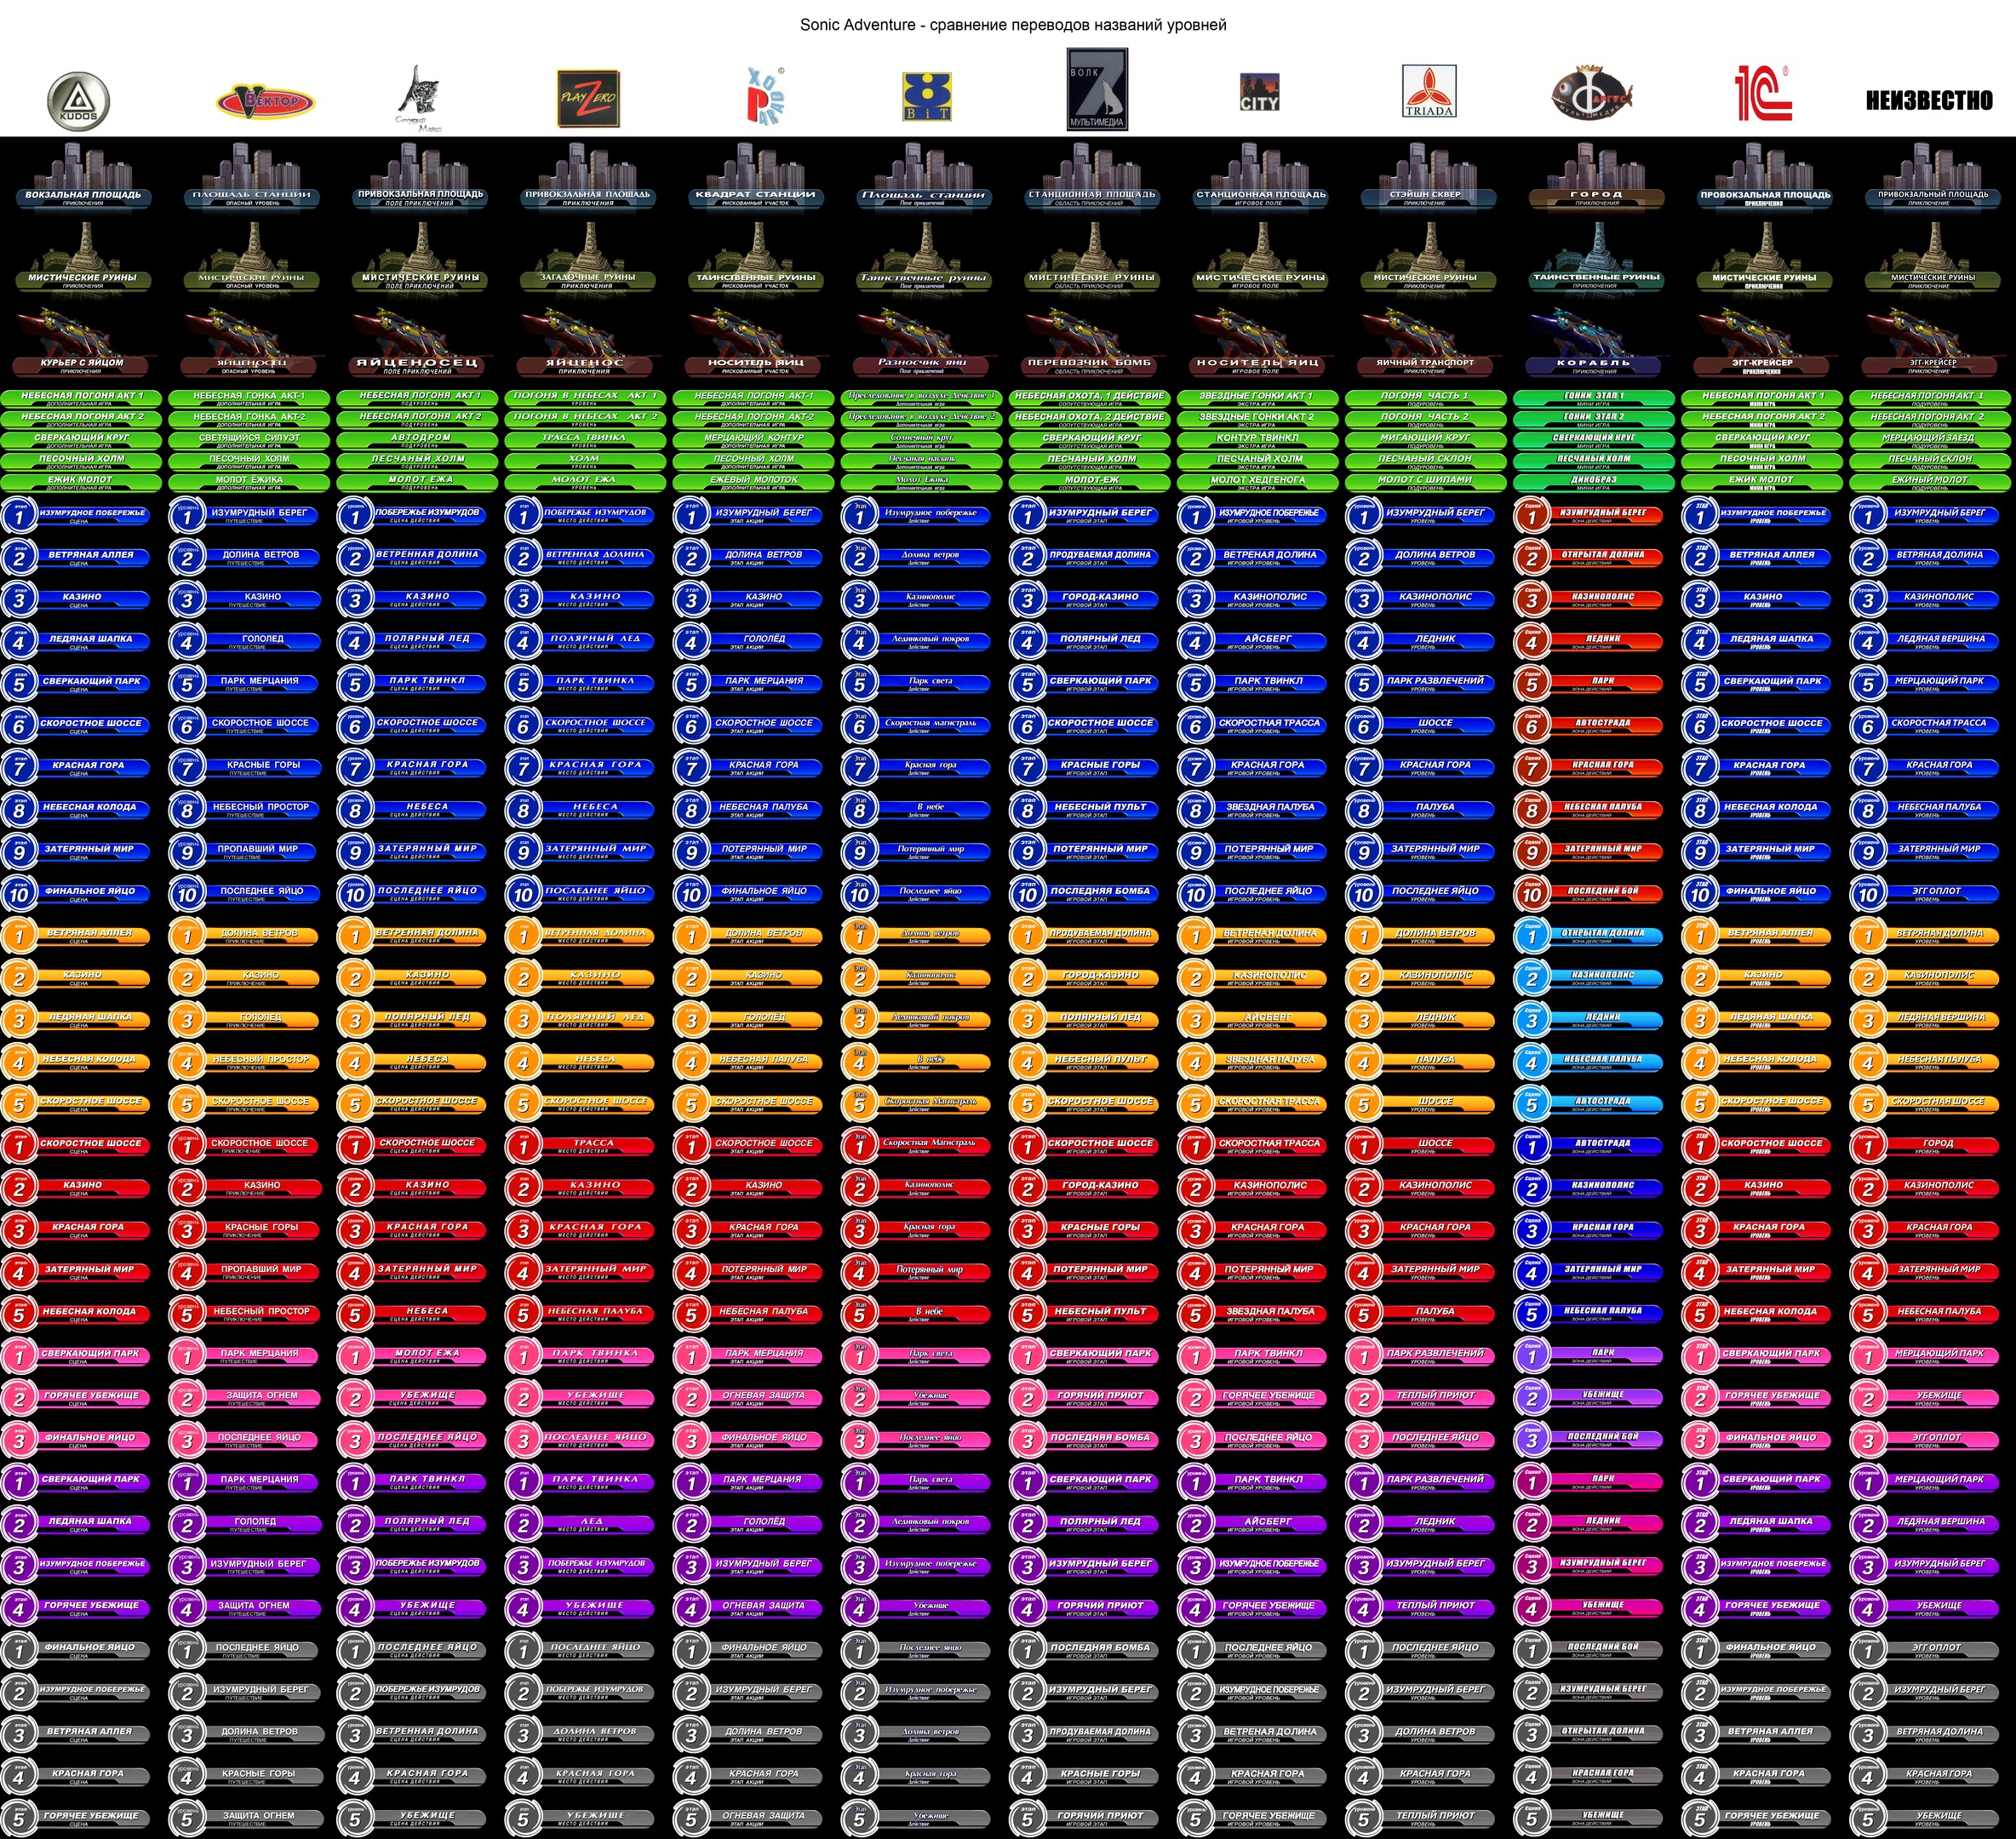Click the CITY publisher logo
Viewport: 2016px width, 1839px height.
pos(1259,92)
